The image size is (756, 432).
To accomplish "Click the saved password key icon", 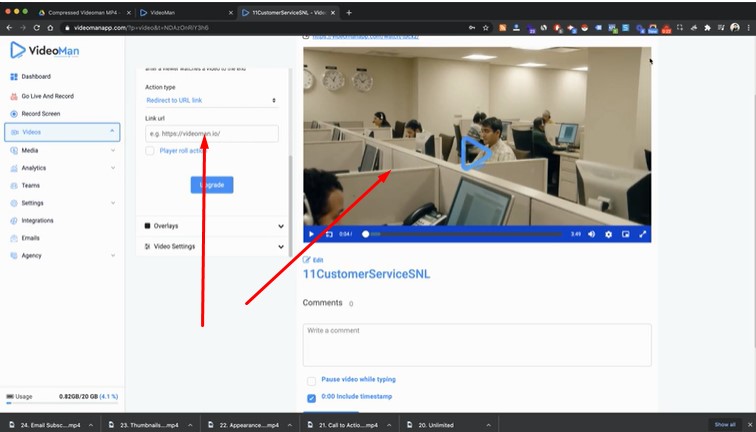I will click(x=472, y=28).
